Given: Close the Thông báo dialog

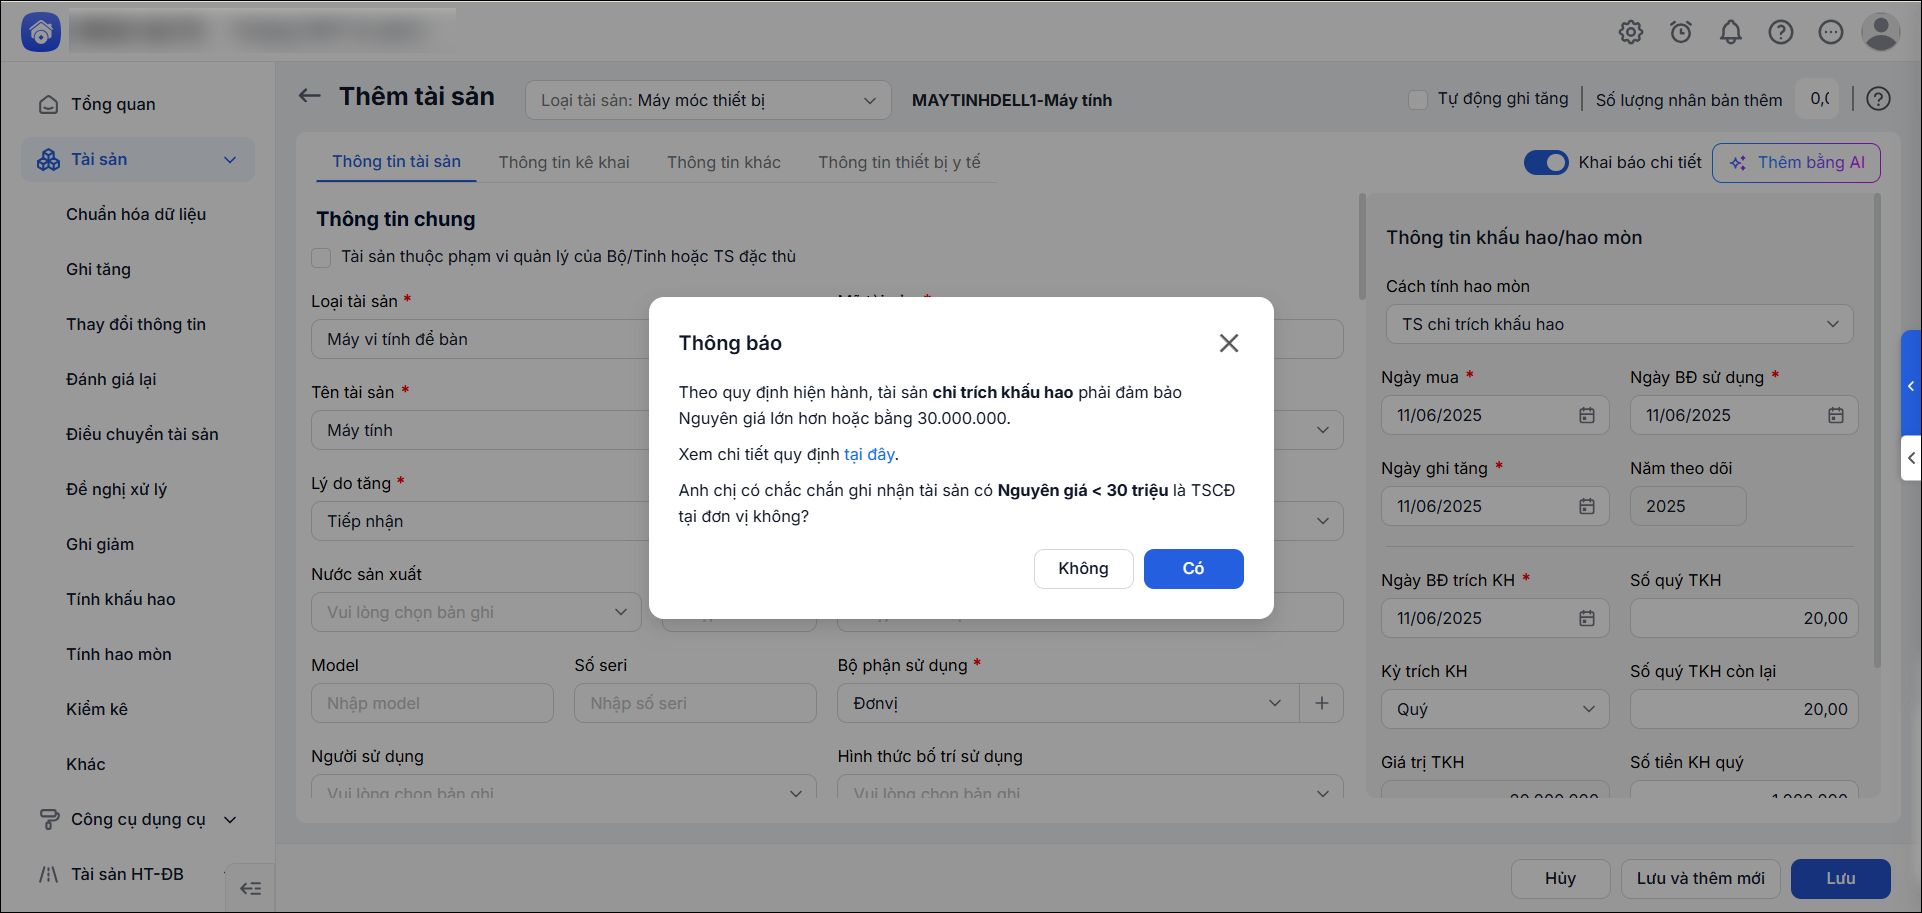Looking at the screenshot, I should [1229, 343].
